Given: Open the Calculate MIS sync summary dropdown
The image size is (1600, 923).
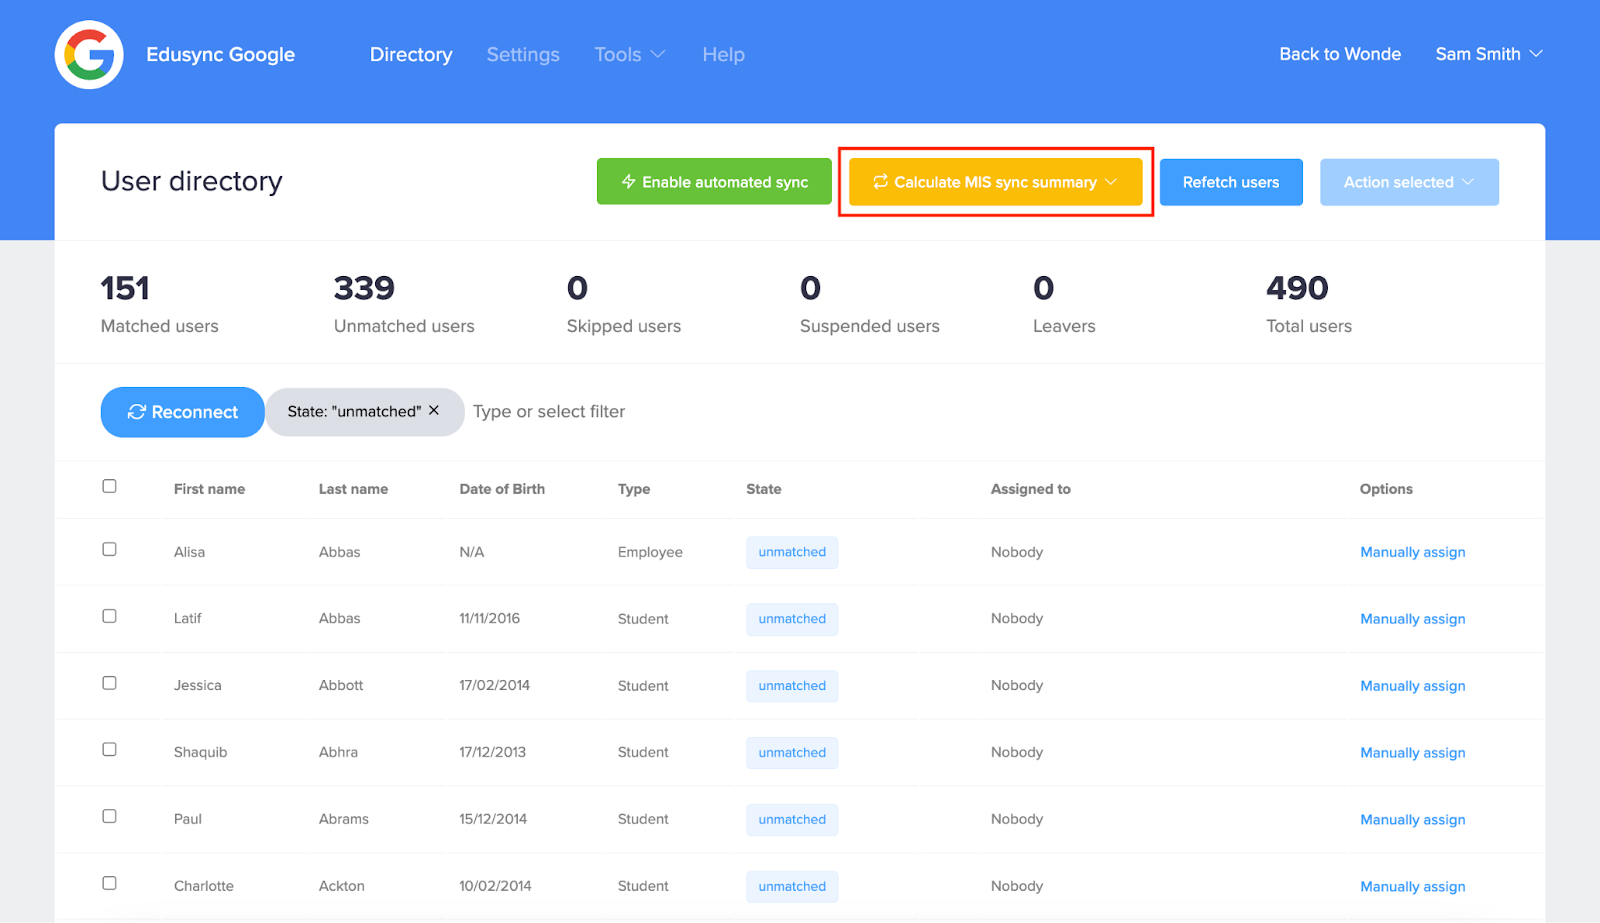Looking at the screenshot, I should pyautogui.click(x=1110, y=182).
